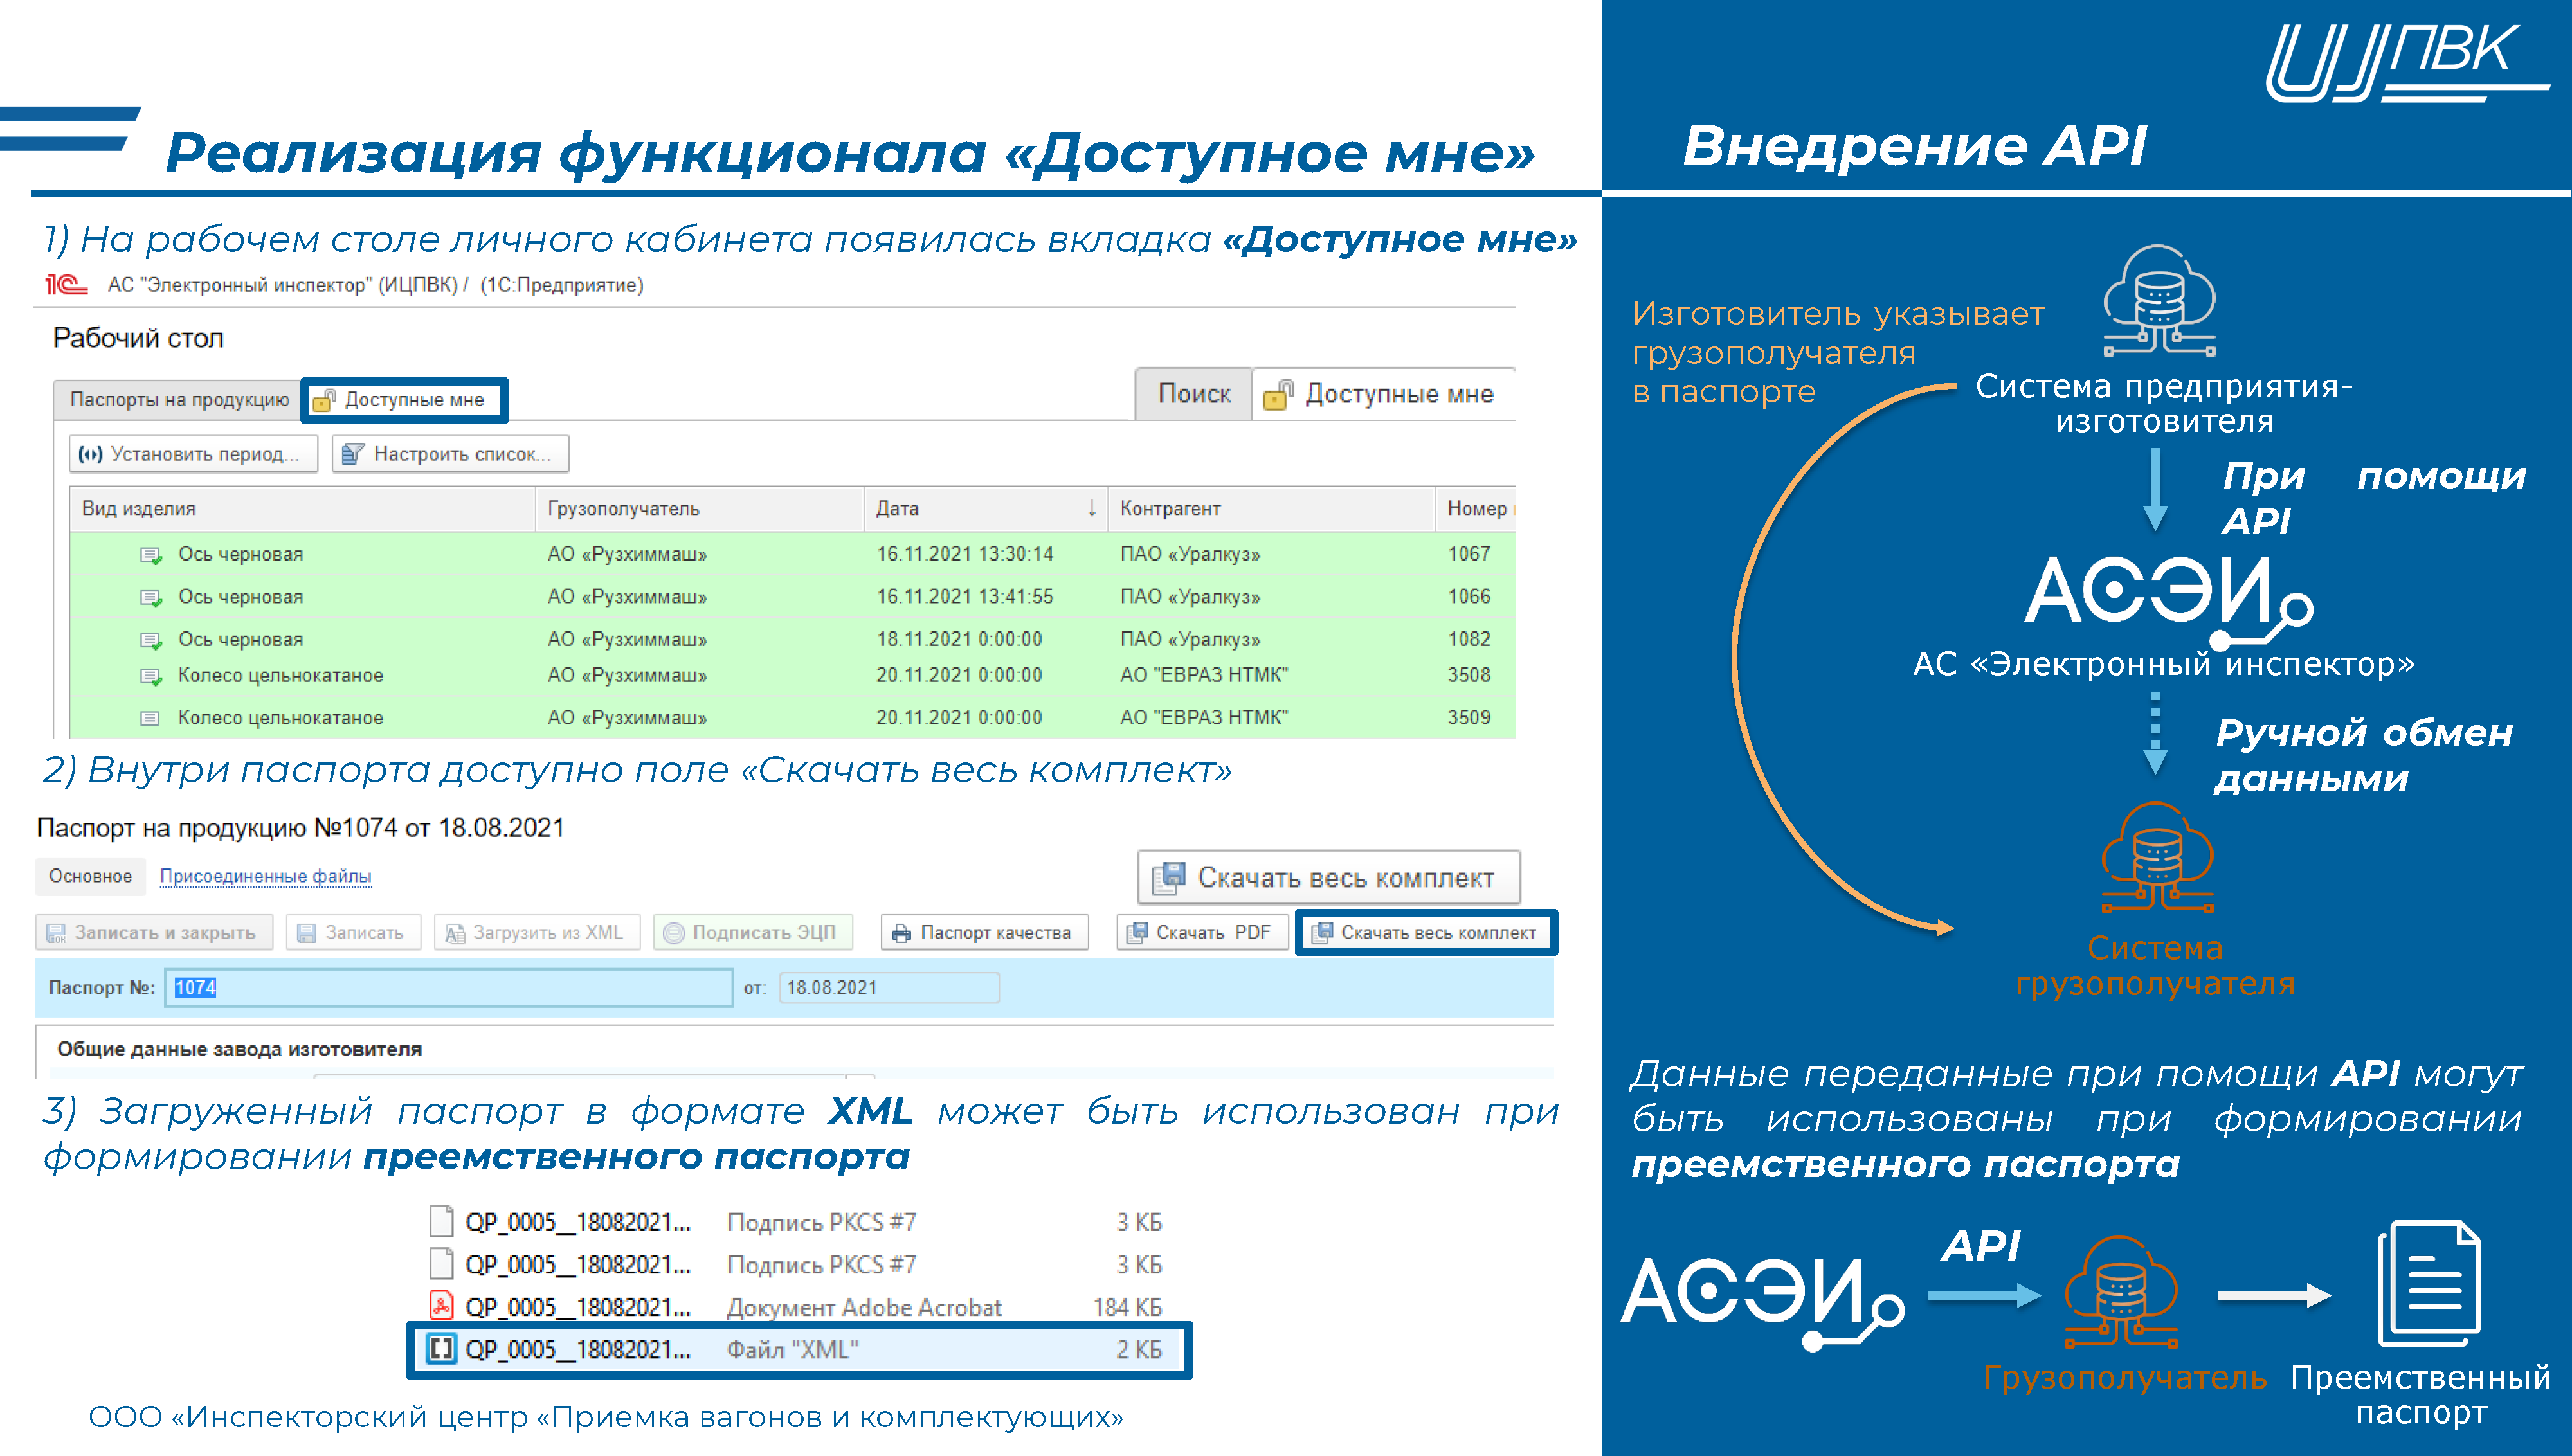This screenshot has height=1456, width=2572.
Task: Click 'Подписать ЭЦП' button
Action: pyautogui.click(x=753, y=933)
